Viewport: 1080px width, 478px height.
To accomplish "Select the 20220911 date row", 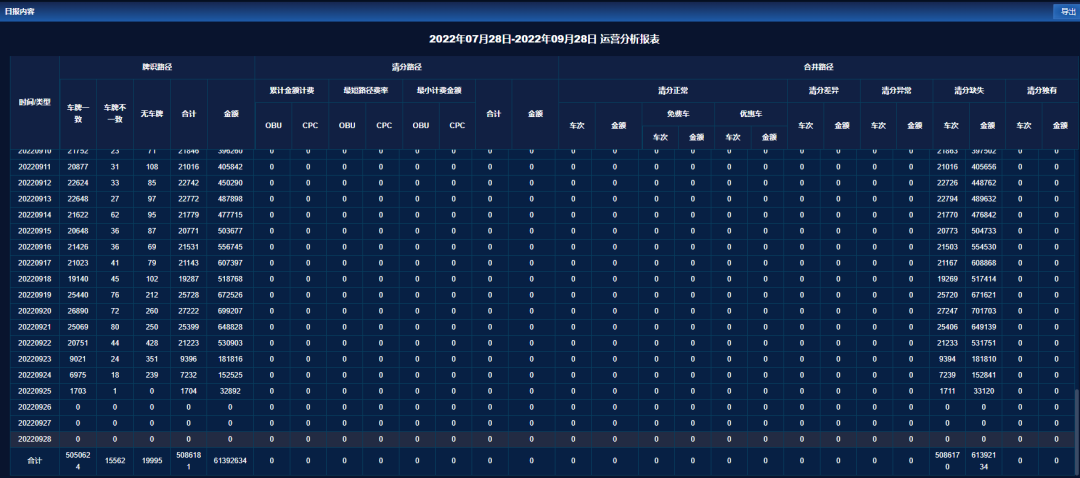I will point(34,167).
